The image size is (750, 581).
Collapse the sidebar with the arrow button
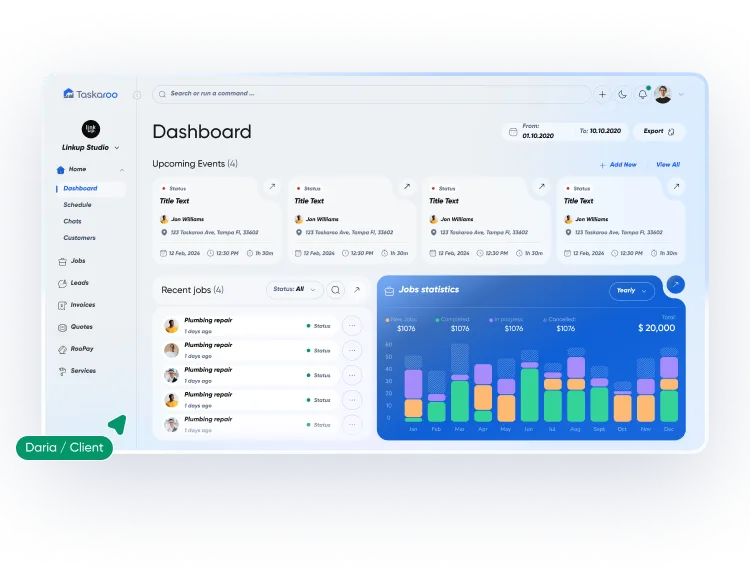point(137,95)
